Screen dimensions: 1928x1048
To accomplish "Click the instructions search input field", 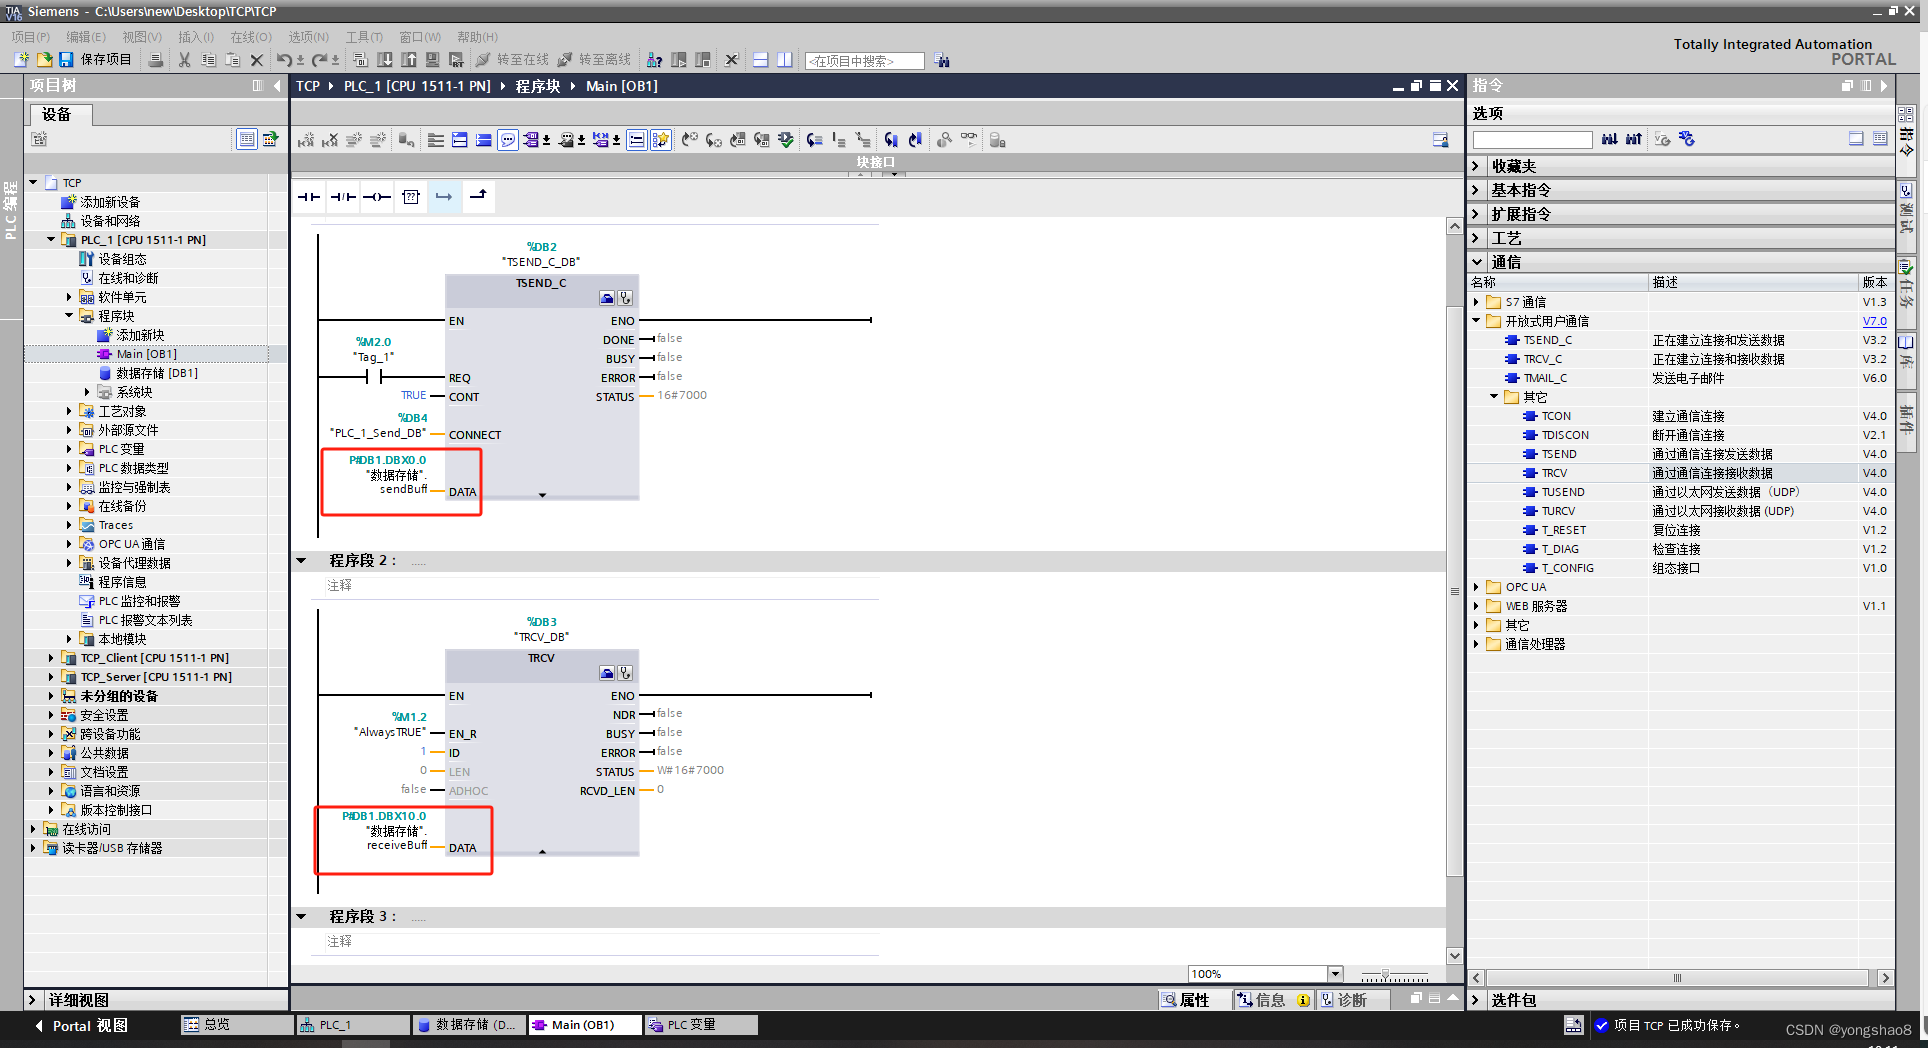I will 1532,140.
